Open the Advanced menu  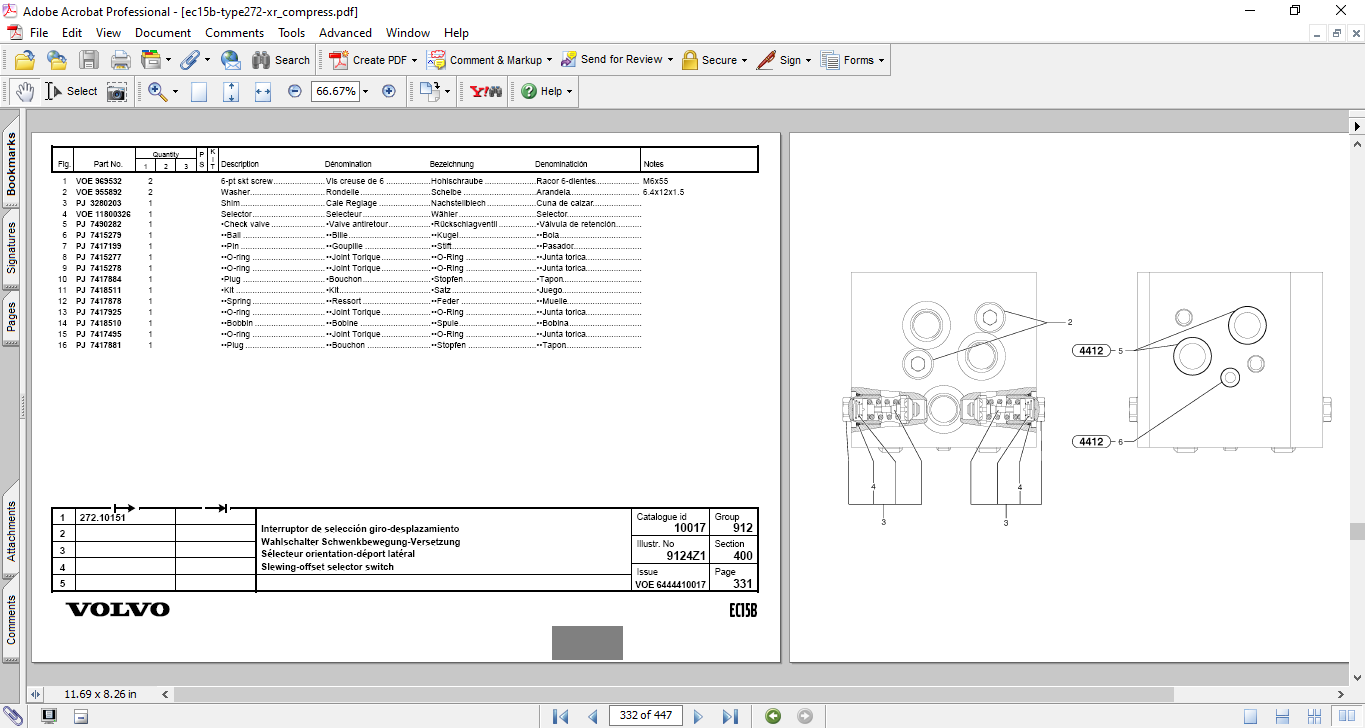[x=345, y=33]
